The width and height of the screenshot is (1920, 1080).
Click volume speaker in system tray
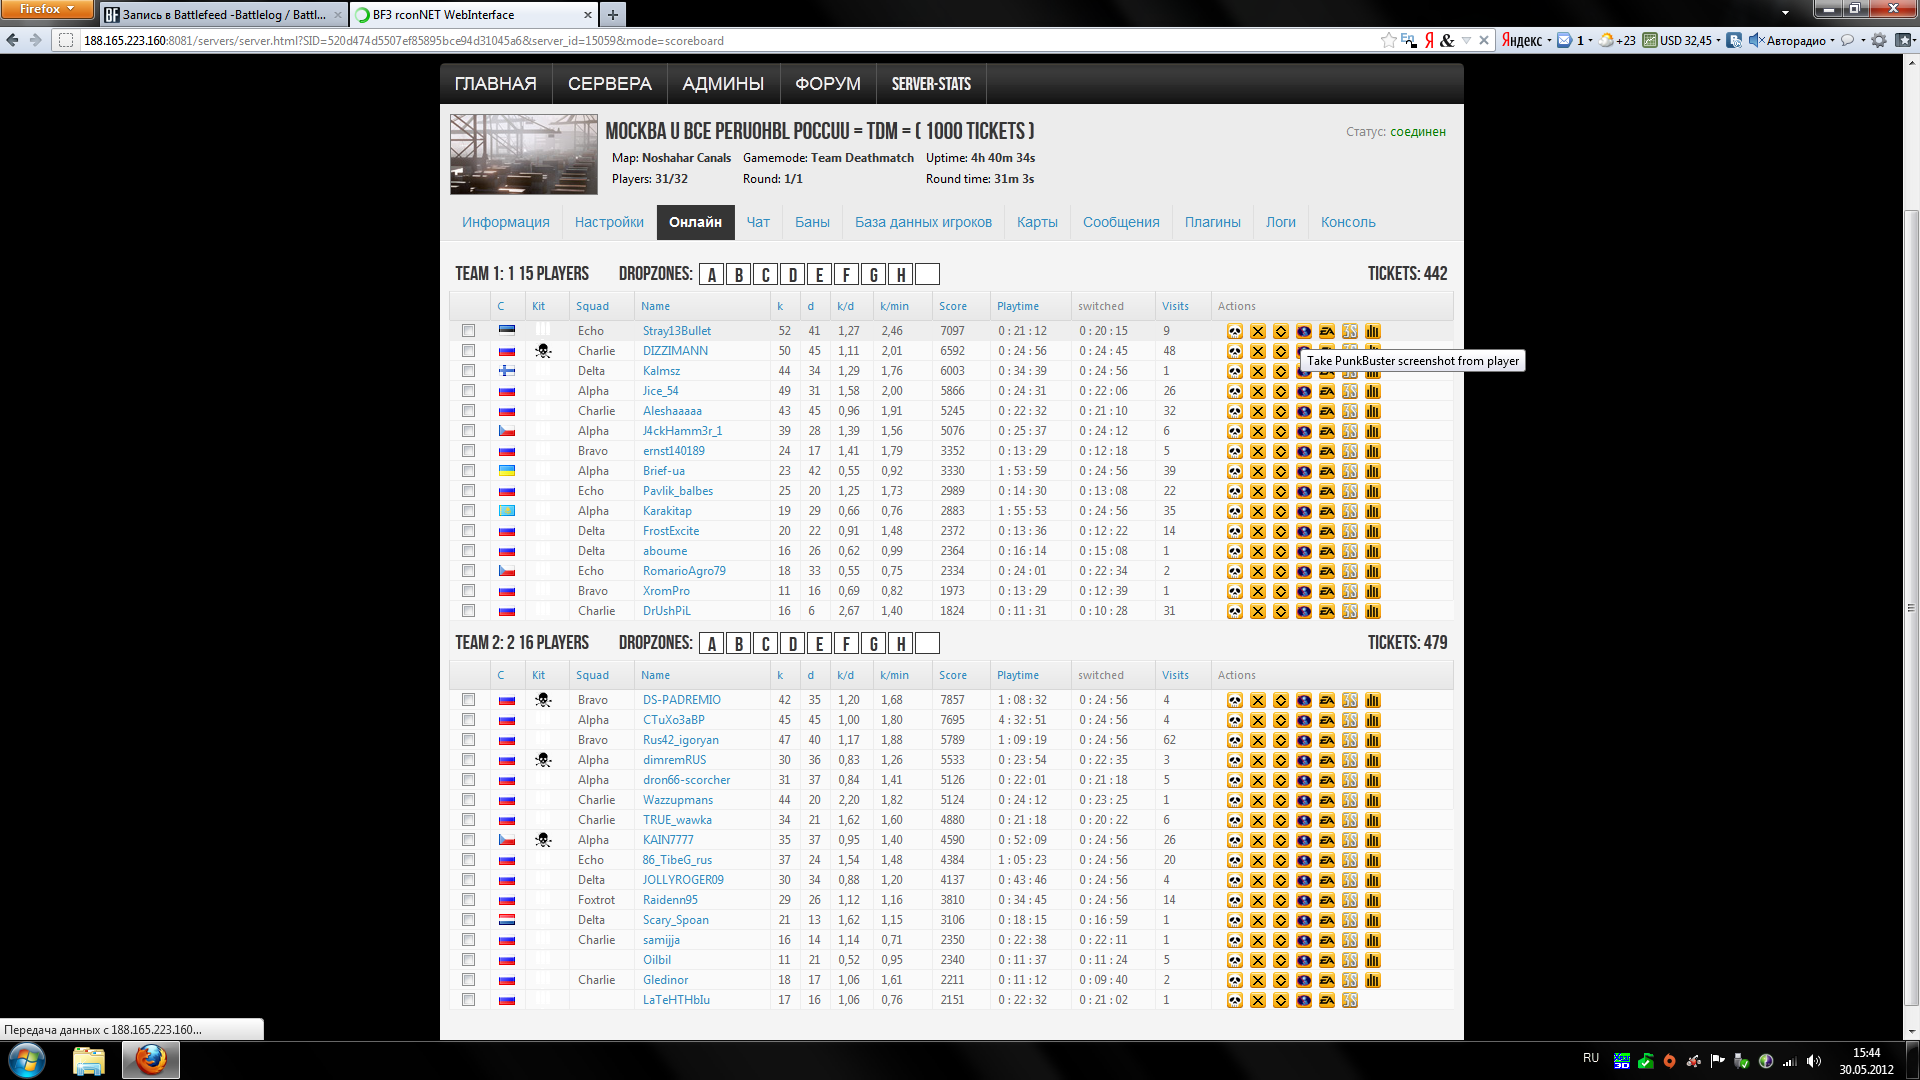(1814, 1061)
